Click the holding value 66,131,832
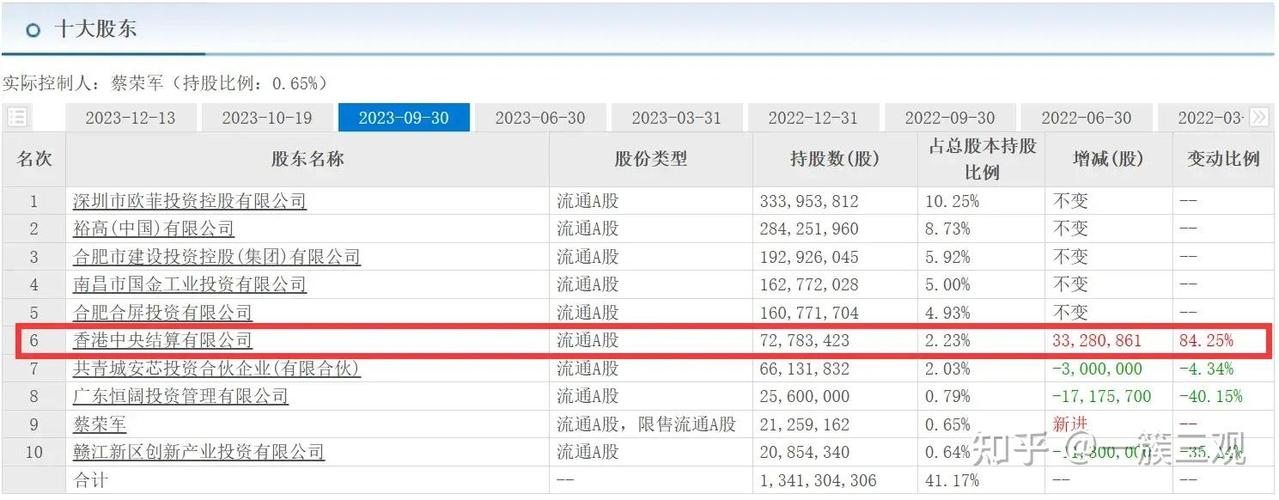 805,369
